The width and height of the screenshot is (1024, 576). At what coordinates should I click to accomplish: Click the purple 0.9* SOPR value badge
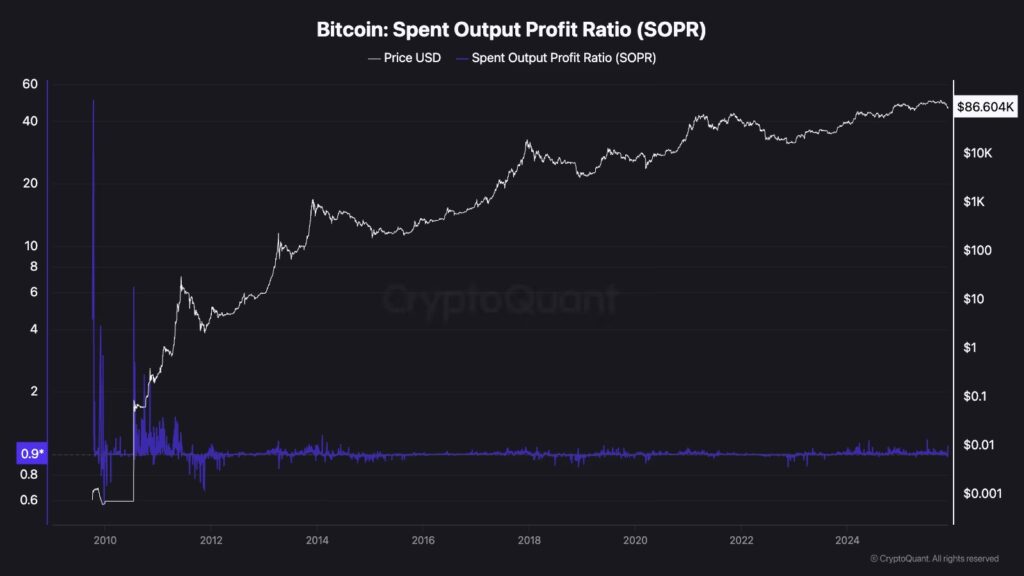pos(31,454)
